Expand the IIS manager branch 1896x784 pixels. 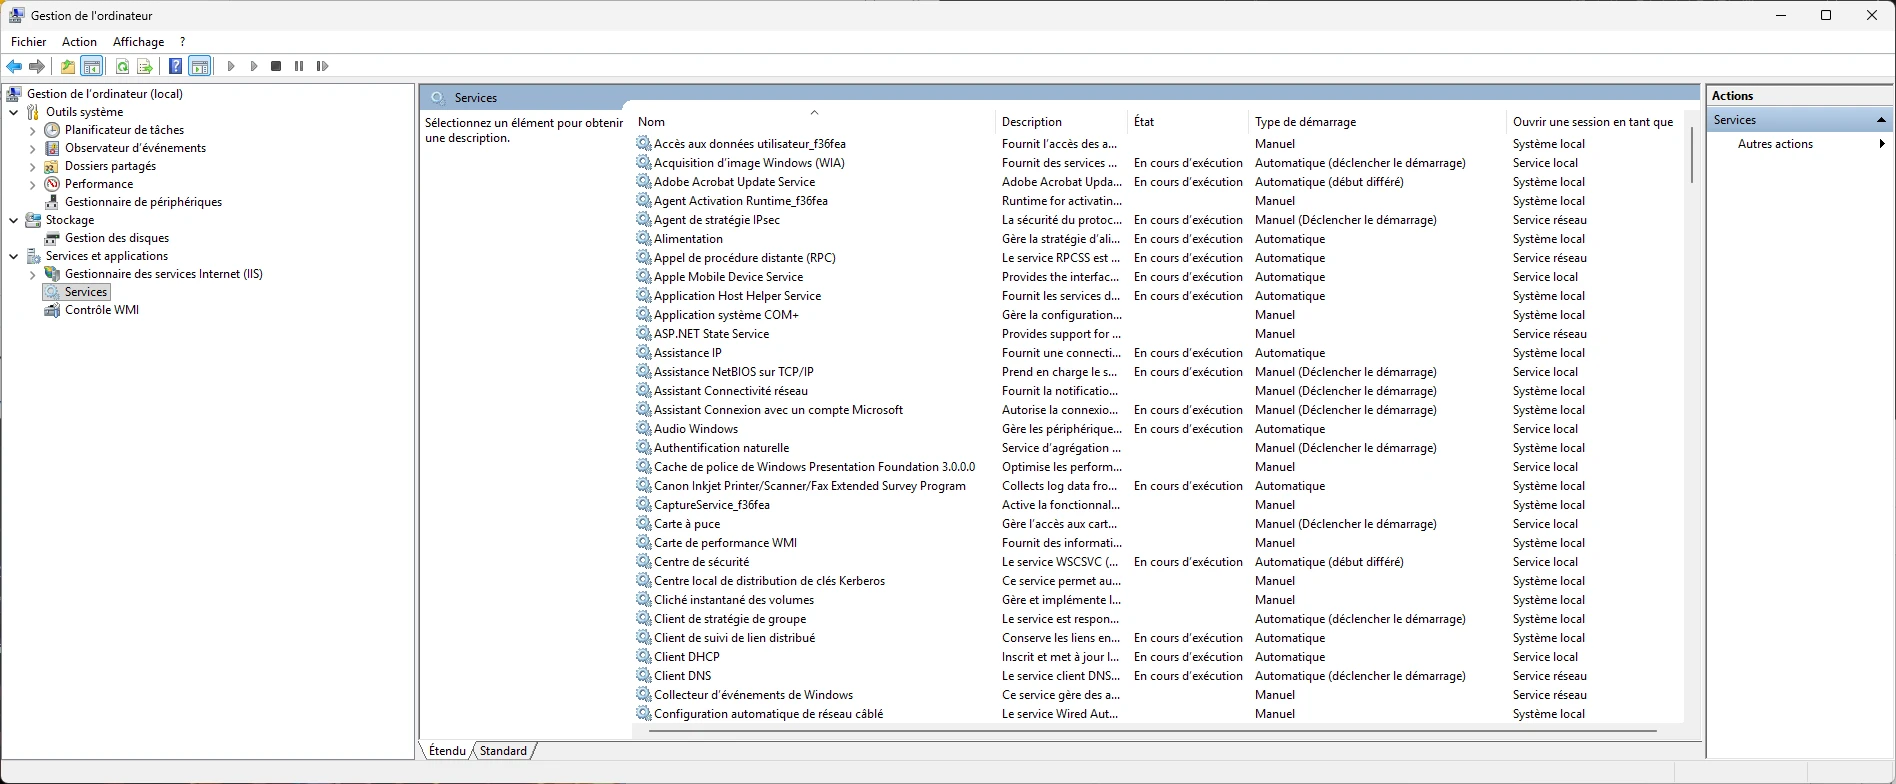[x=33, y=274]
